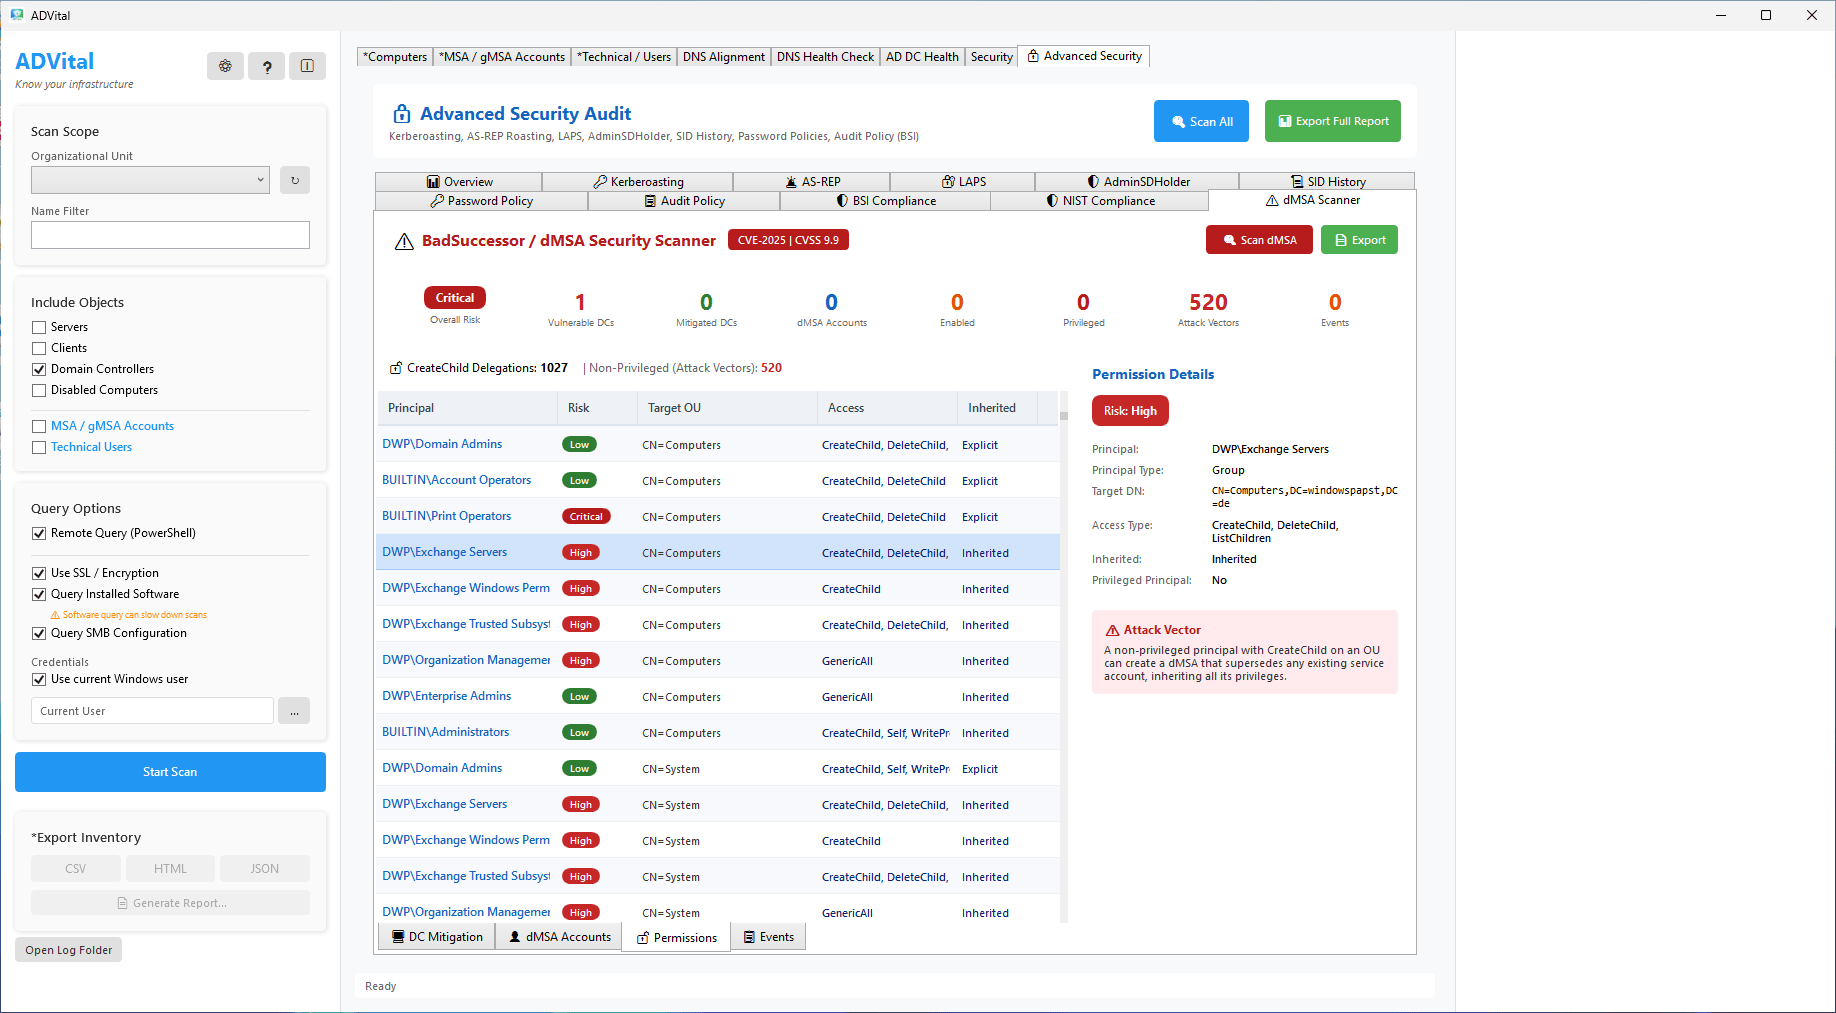Toggle Use SSL / Encryption checkbox

point(39,573)
